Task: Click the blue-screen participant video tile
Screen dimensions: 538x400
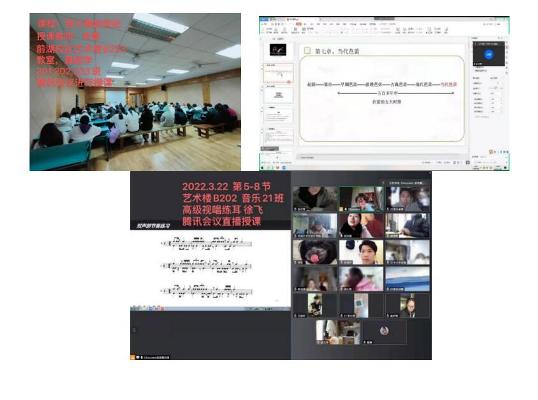Action: tap(407, 279)
